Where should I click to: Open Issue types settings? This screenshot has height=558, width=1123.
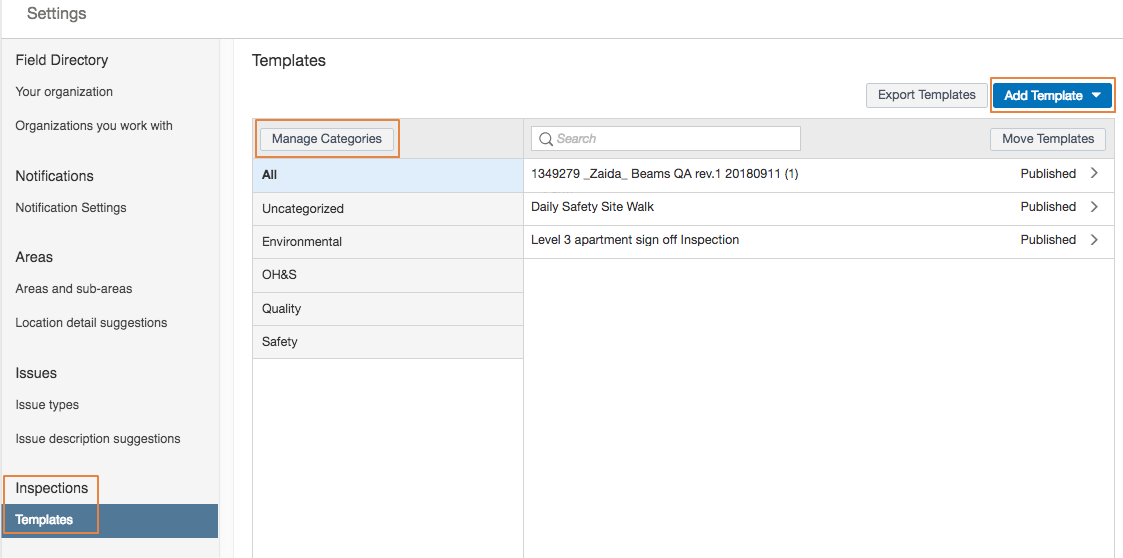(x=47, y=405)
